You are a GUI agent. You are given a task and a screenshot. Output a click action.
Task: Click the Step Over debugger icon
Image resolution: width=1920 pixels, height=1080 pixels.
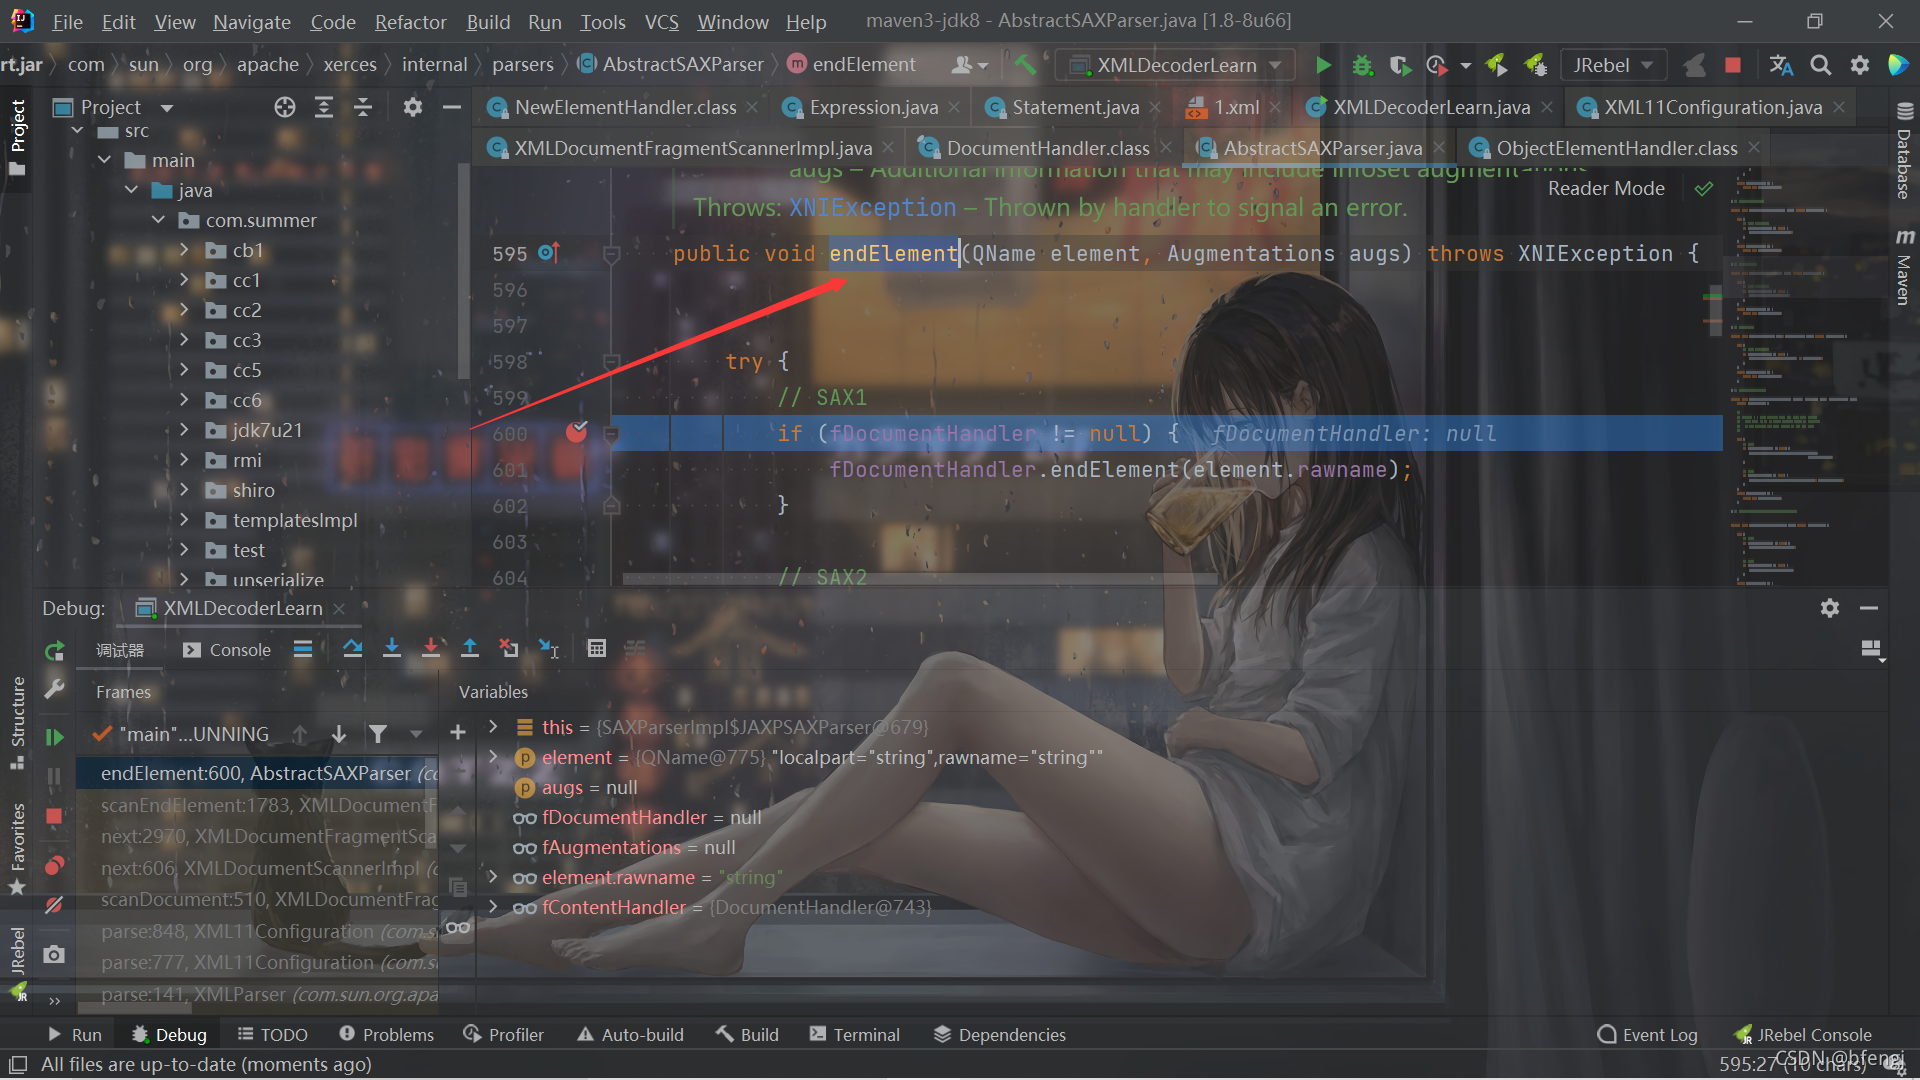(352, 649)
